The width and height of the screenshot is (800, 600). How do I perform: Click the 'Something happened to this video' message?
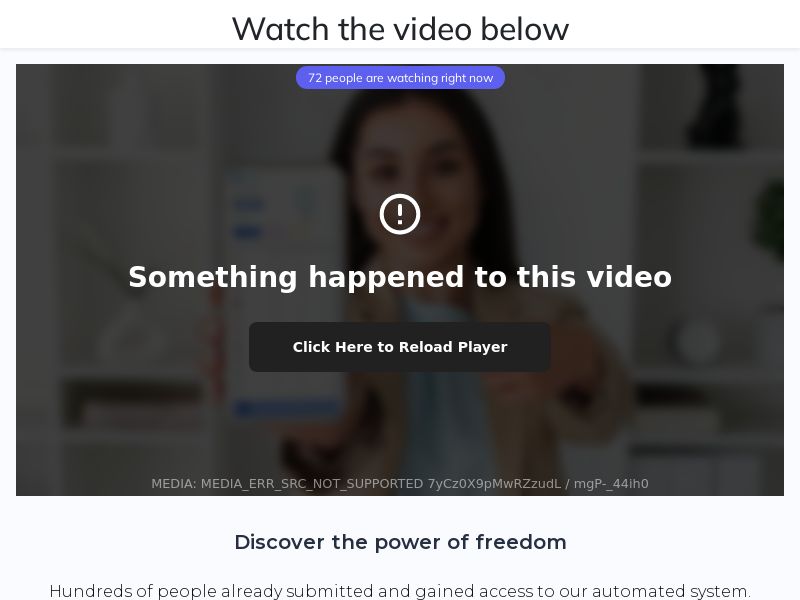(x=400, y=277)
